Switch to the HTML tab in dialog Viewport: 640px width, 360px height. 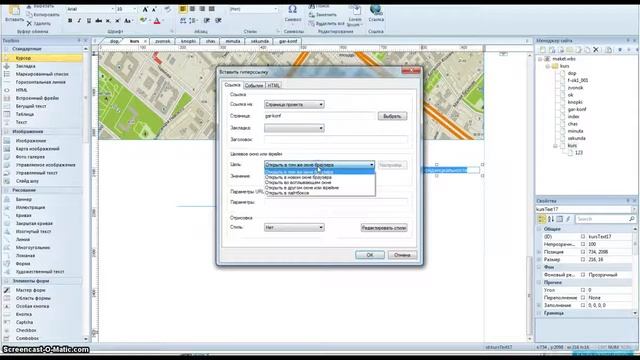[x=273, y=85]
